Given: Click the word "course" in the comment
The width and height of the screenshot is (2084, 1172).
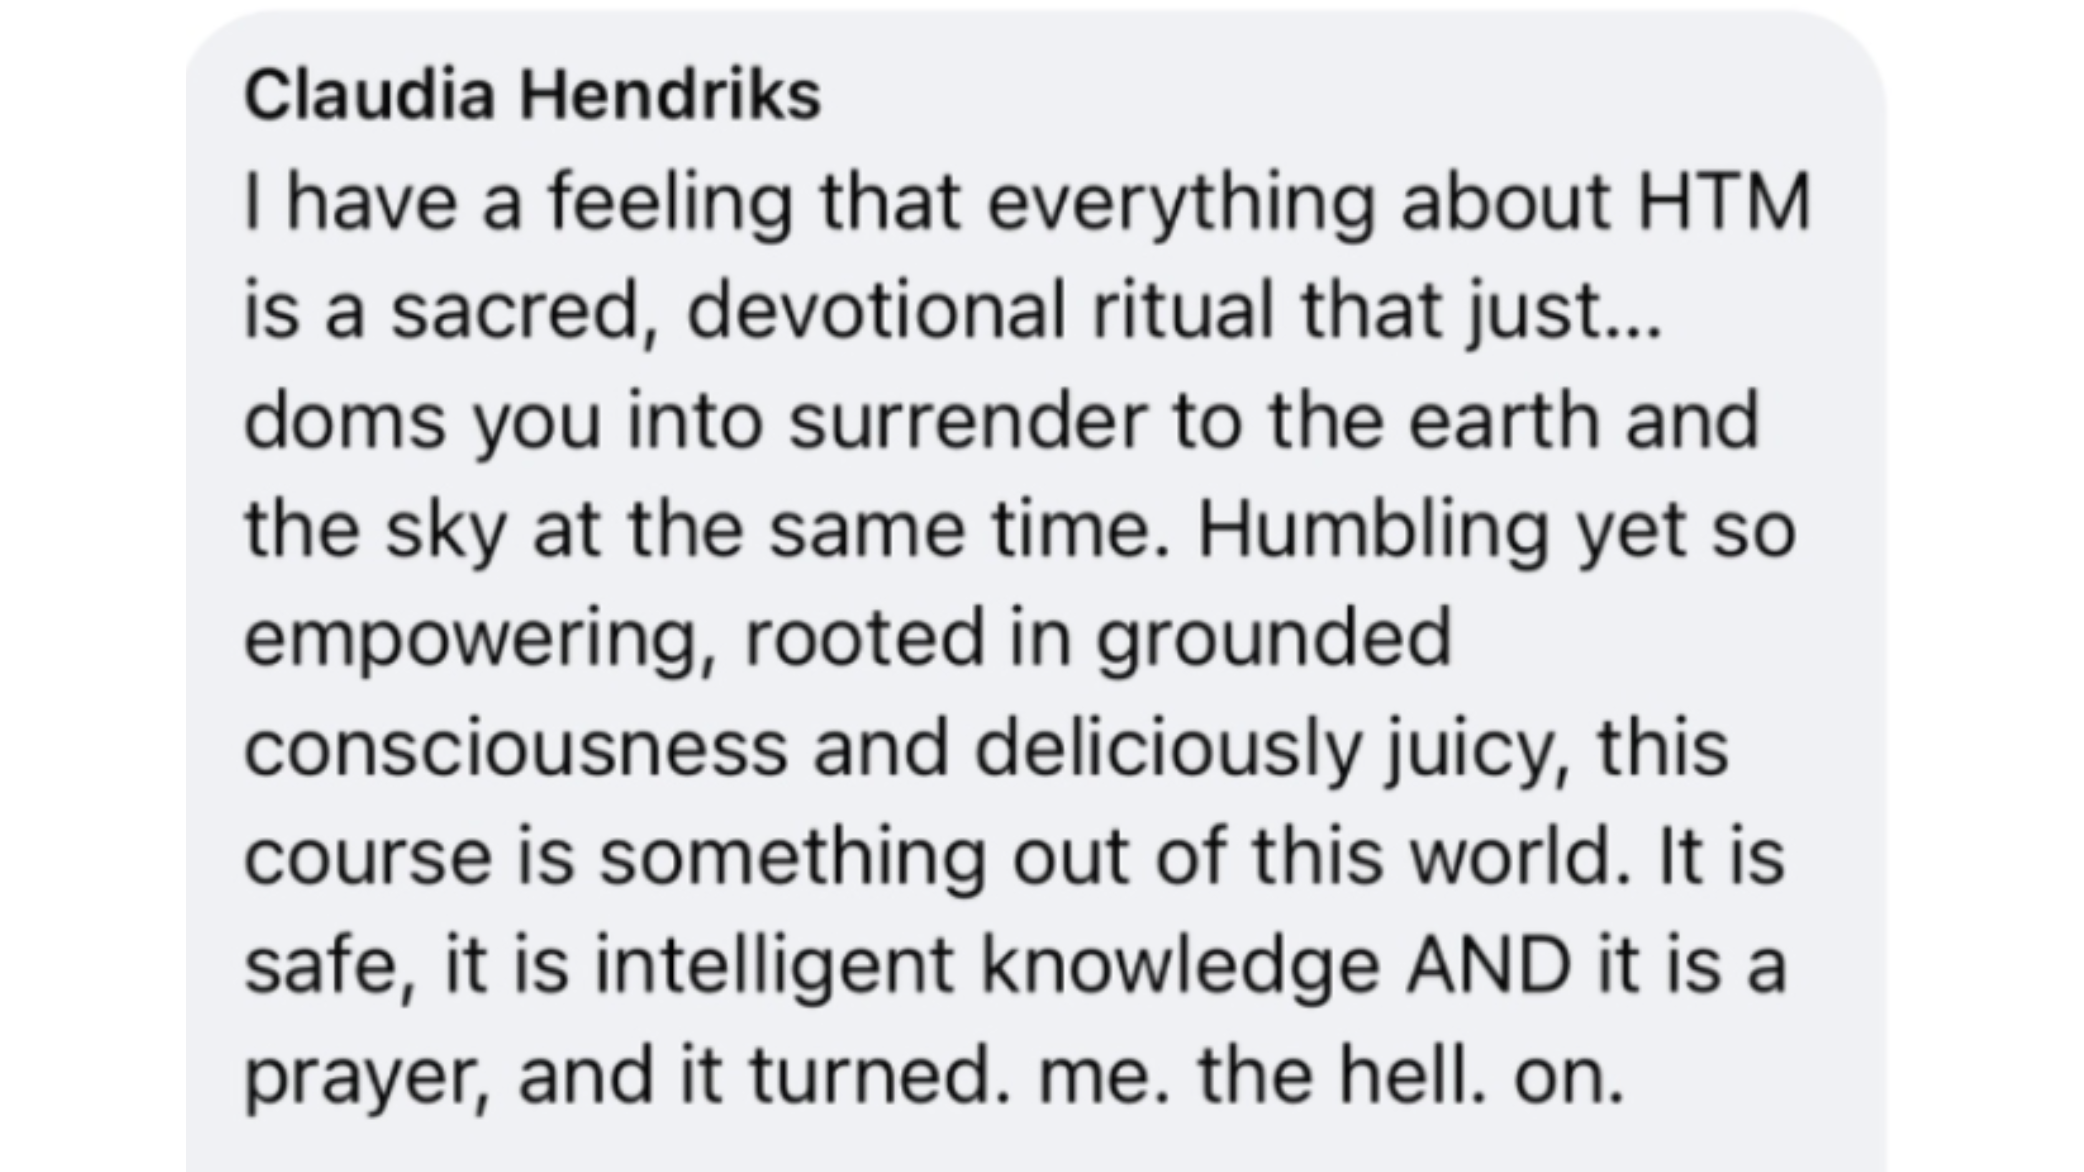Looking at the screenshot, I should coord(368,858).
